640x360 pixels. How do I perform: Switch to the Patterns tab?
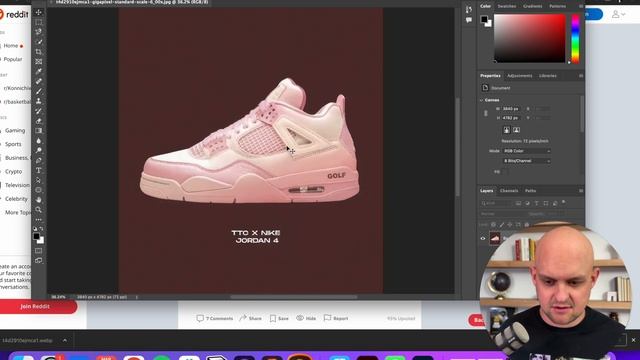point(558,6)
